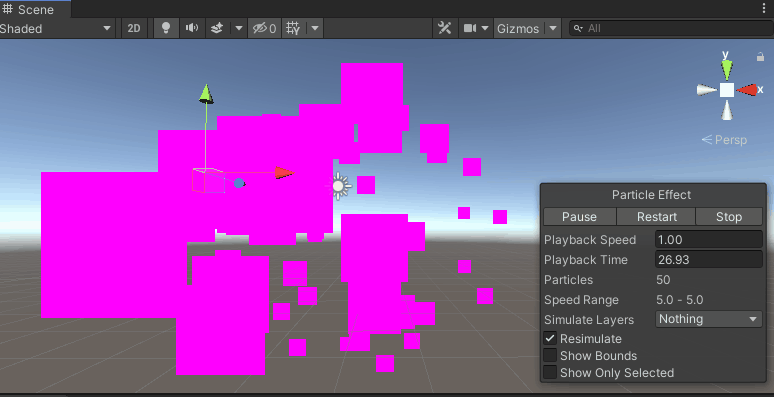Open effects options dropdown arrow
This screenshot has width=774, height=397.
click(x=239, y=29)
